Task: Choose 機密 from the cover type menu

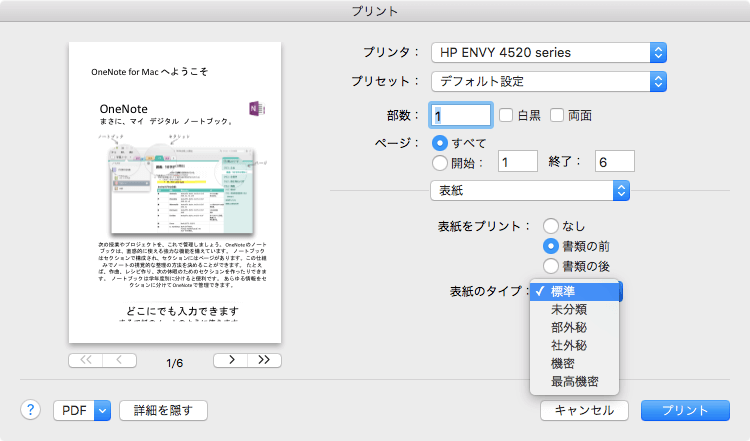Action: pos(574,364)
